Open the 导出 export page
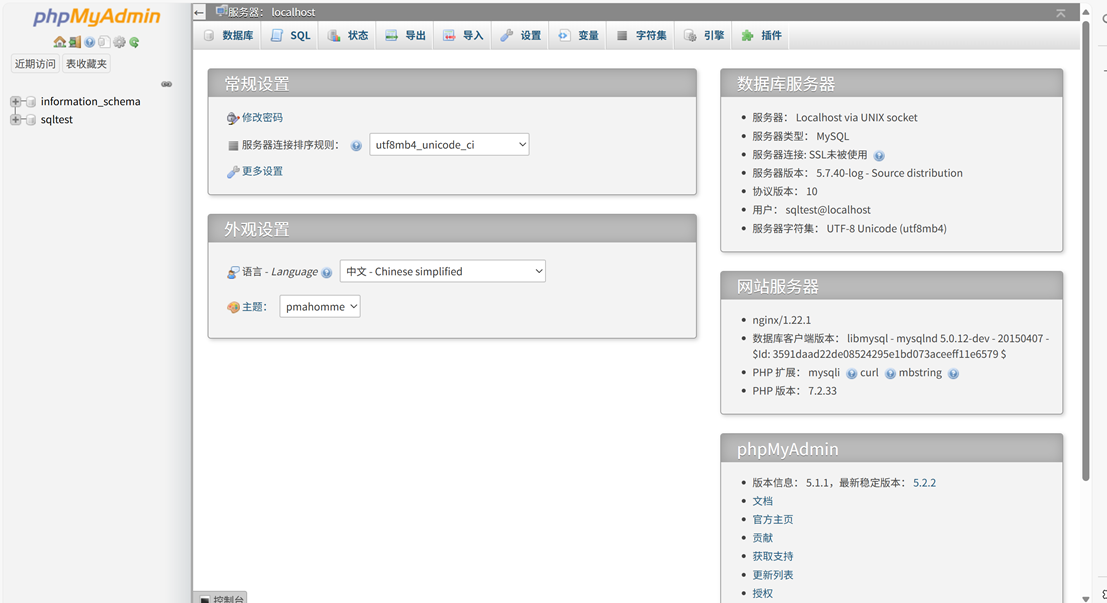Image resolution: width=1107 pixels, height=603 pixels. [x=404, y=34]
